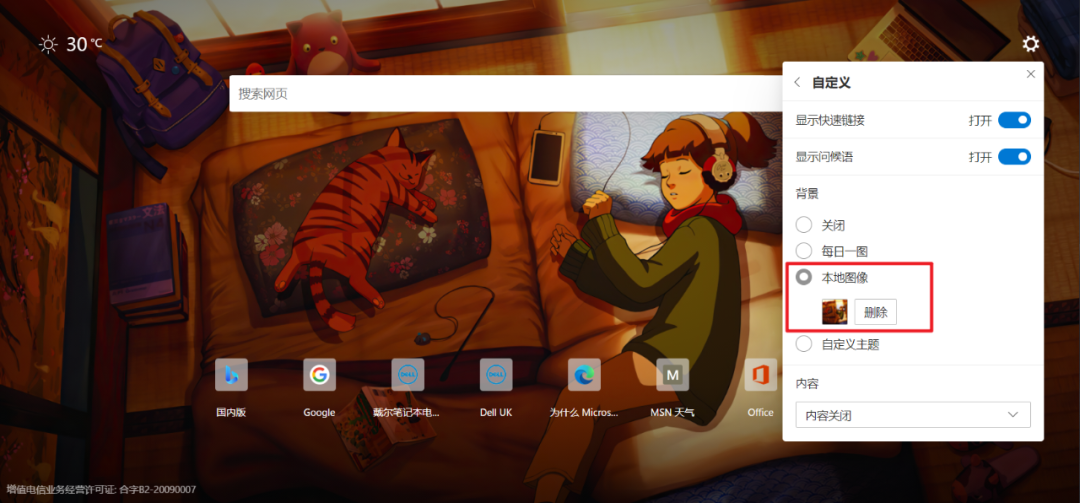Click the weather sun icon
Image resolution: width=1080 pixels, height=503 pixels.
click(48, 45)
